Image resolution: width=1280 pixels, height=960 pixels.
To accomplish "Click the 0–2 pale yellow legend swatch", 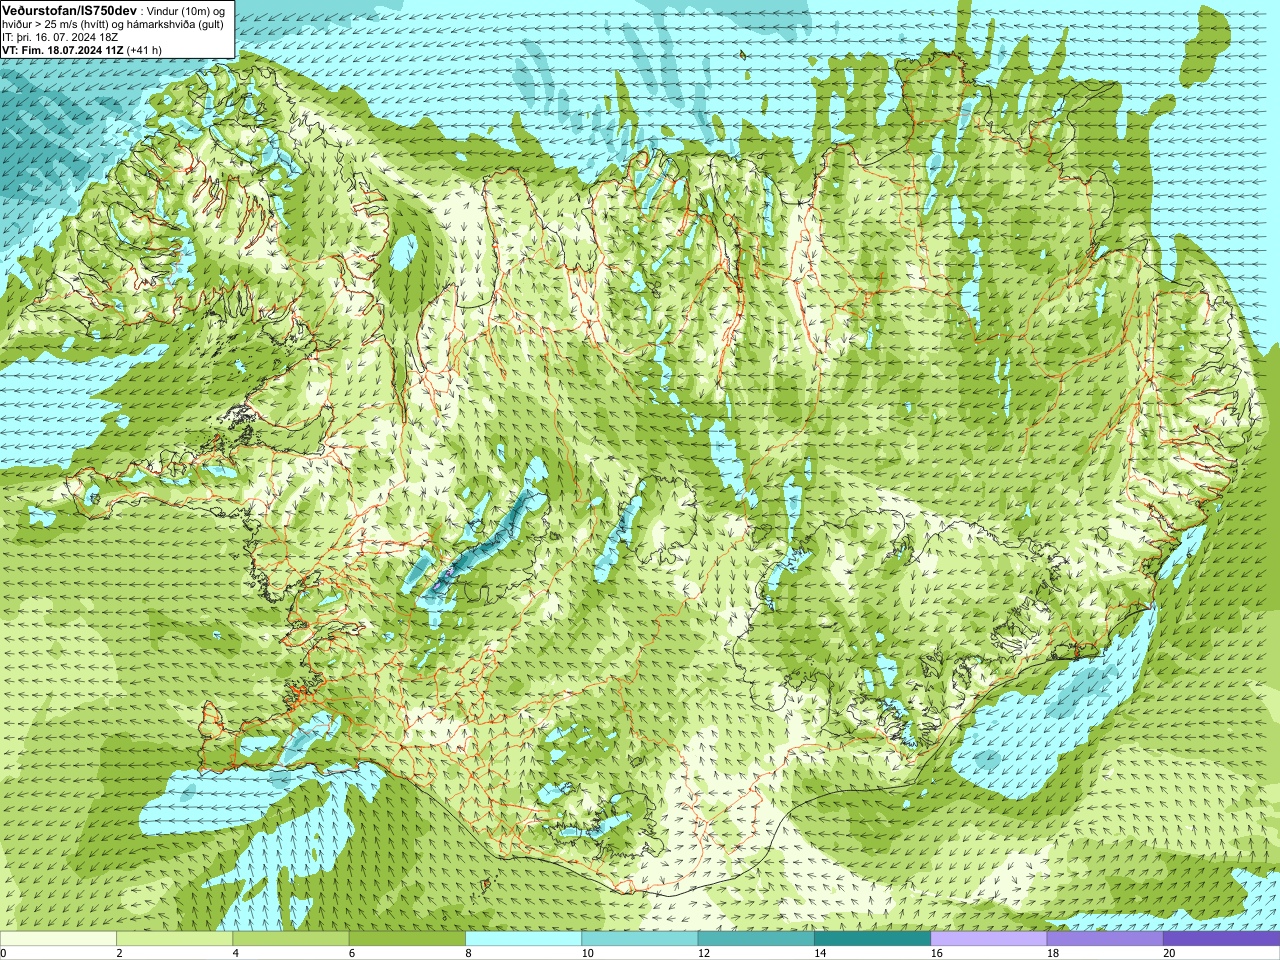I will click(58, 939).
